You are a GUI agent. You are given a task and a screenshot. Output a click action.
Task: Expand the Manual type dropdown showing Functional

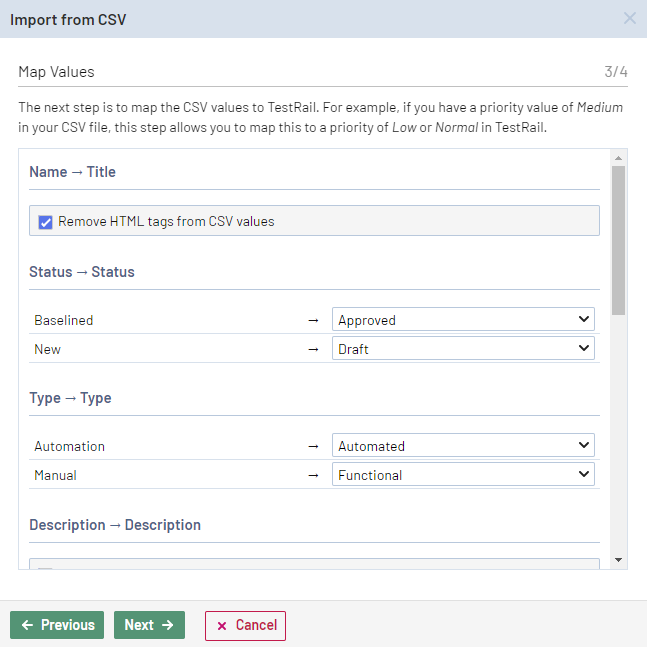[x=463, y=475]
